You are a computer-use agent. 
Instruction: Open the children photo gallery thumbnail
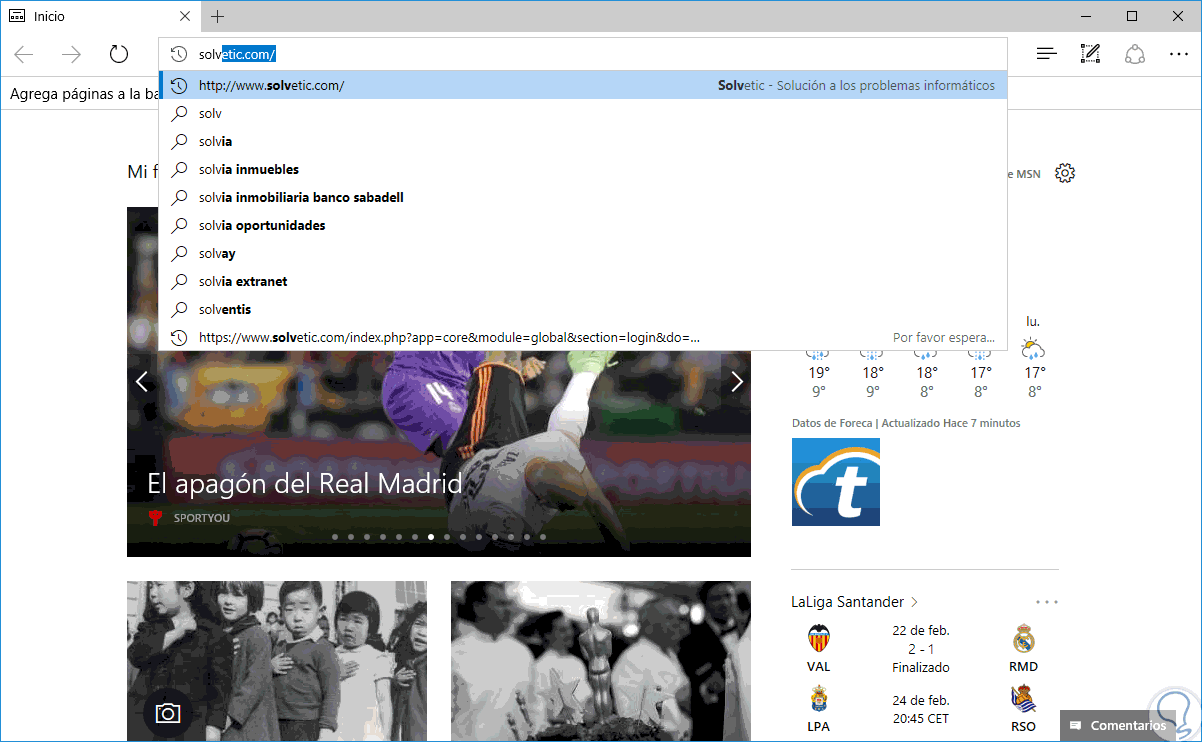277,661
